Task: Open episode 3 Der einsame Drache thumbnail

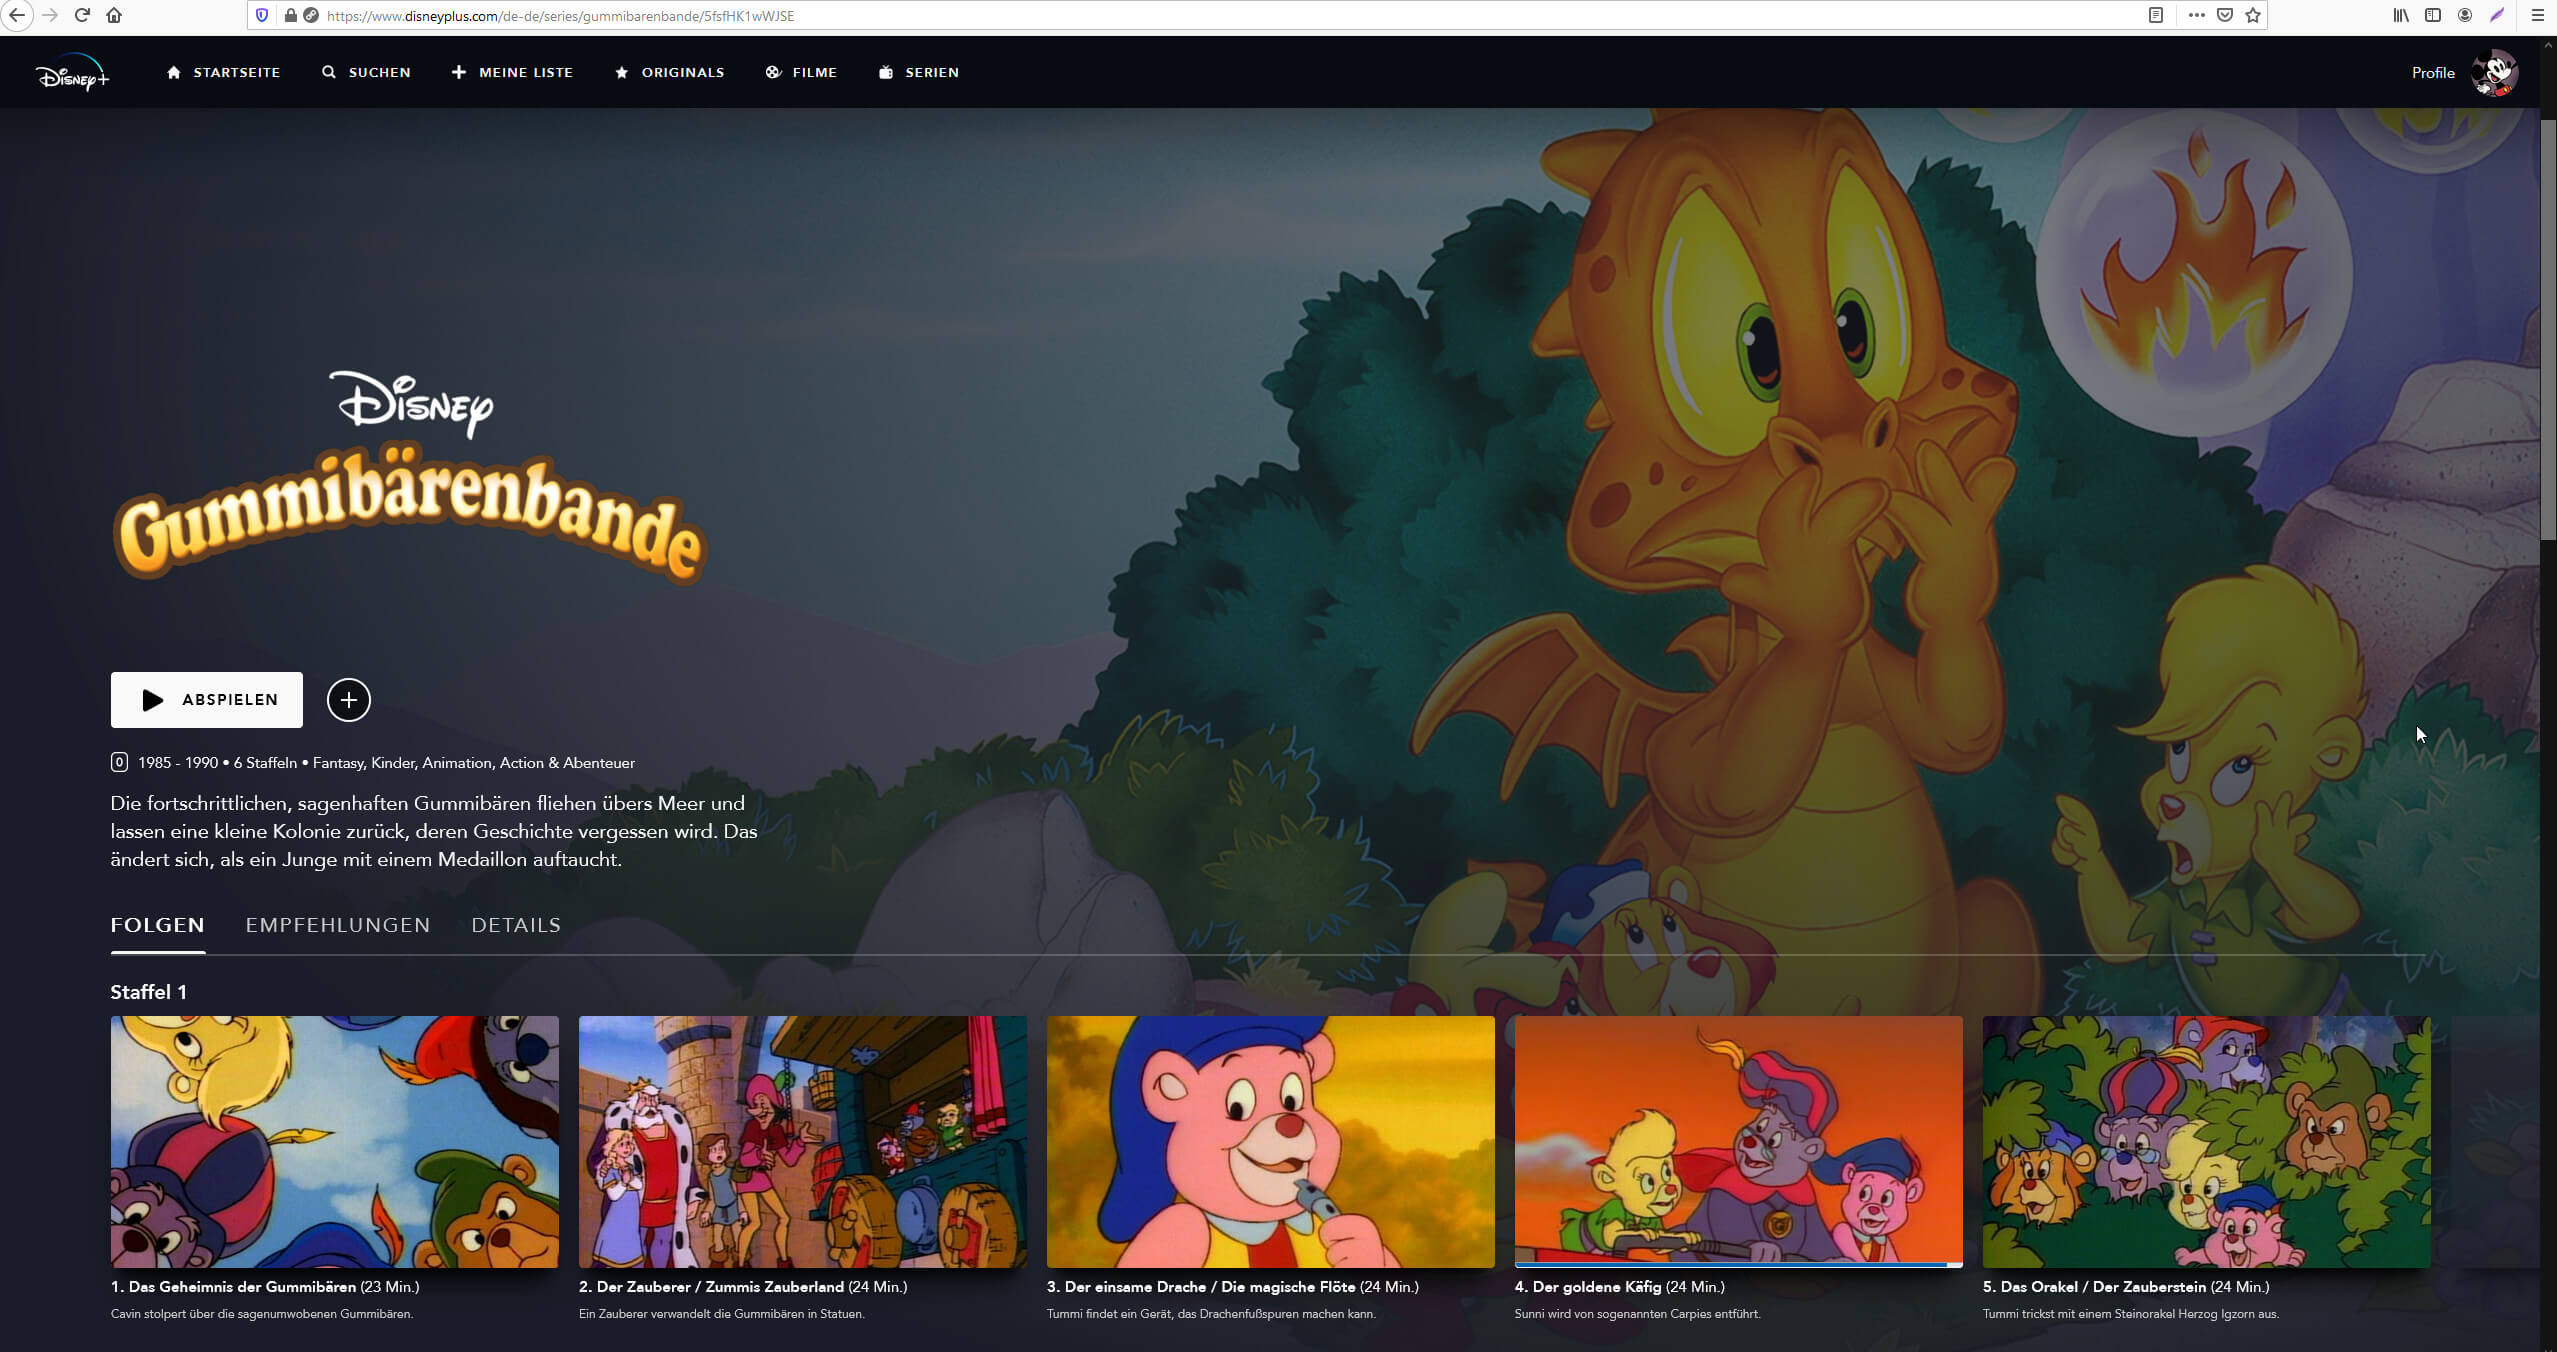Action: (1271, 1142)
